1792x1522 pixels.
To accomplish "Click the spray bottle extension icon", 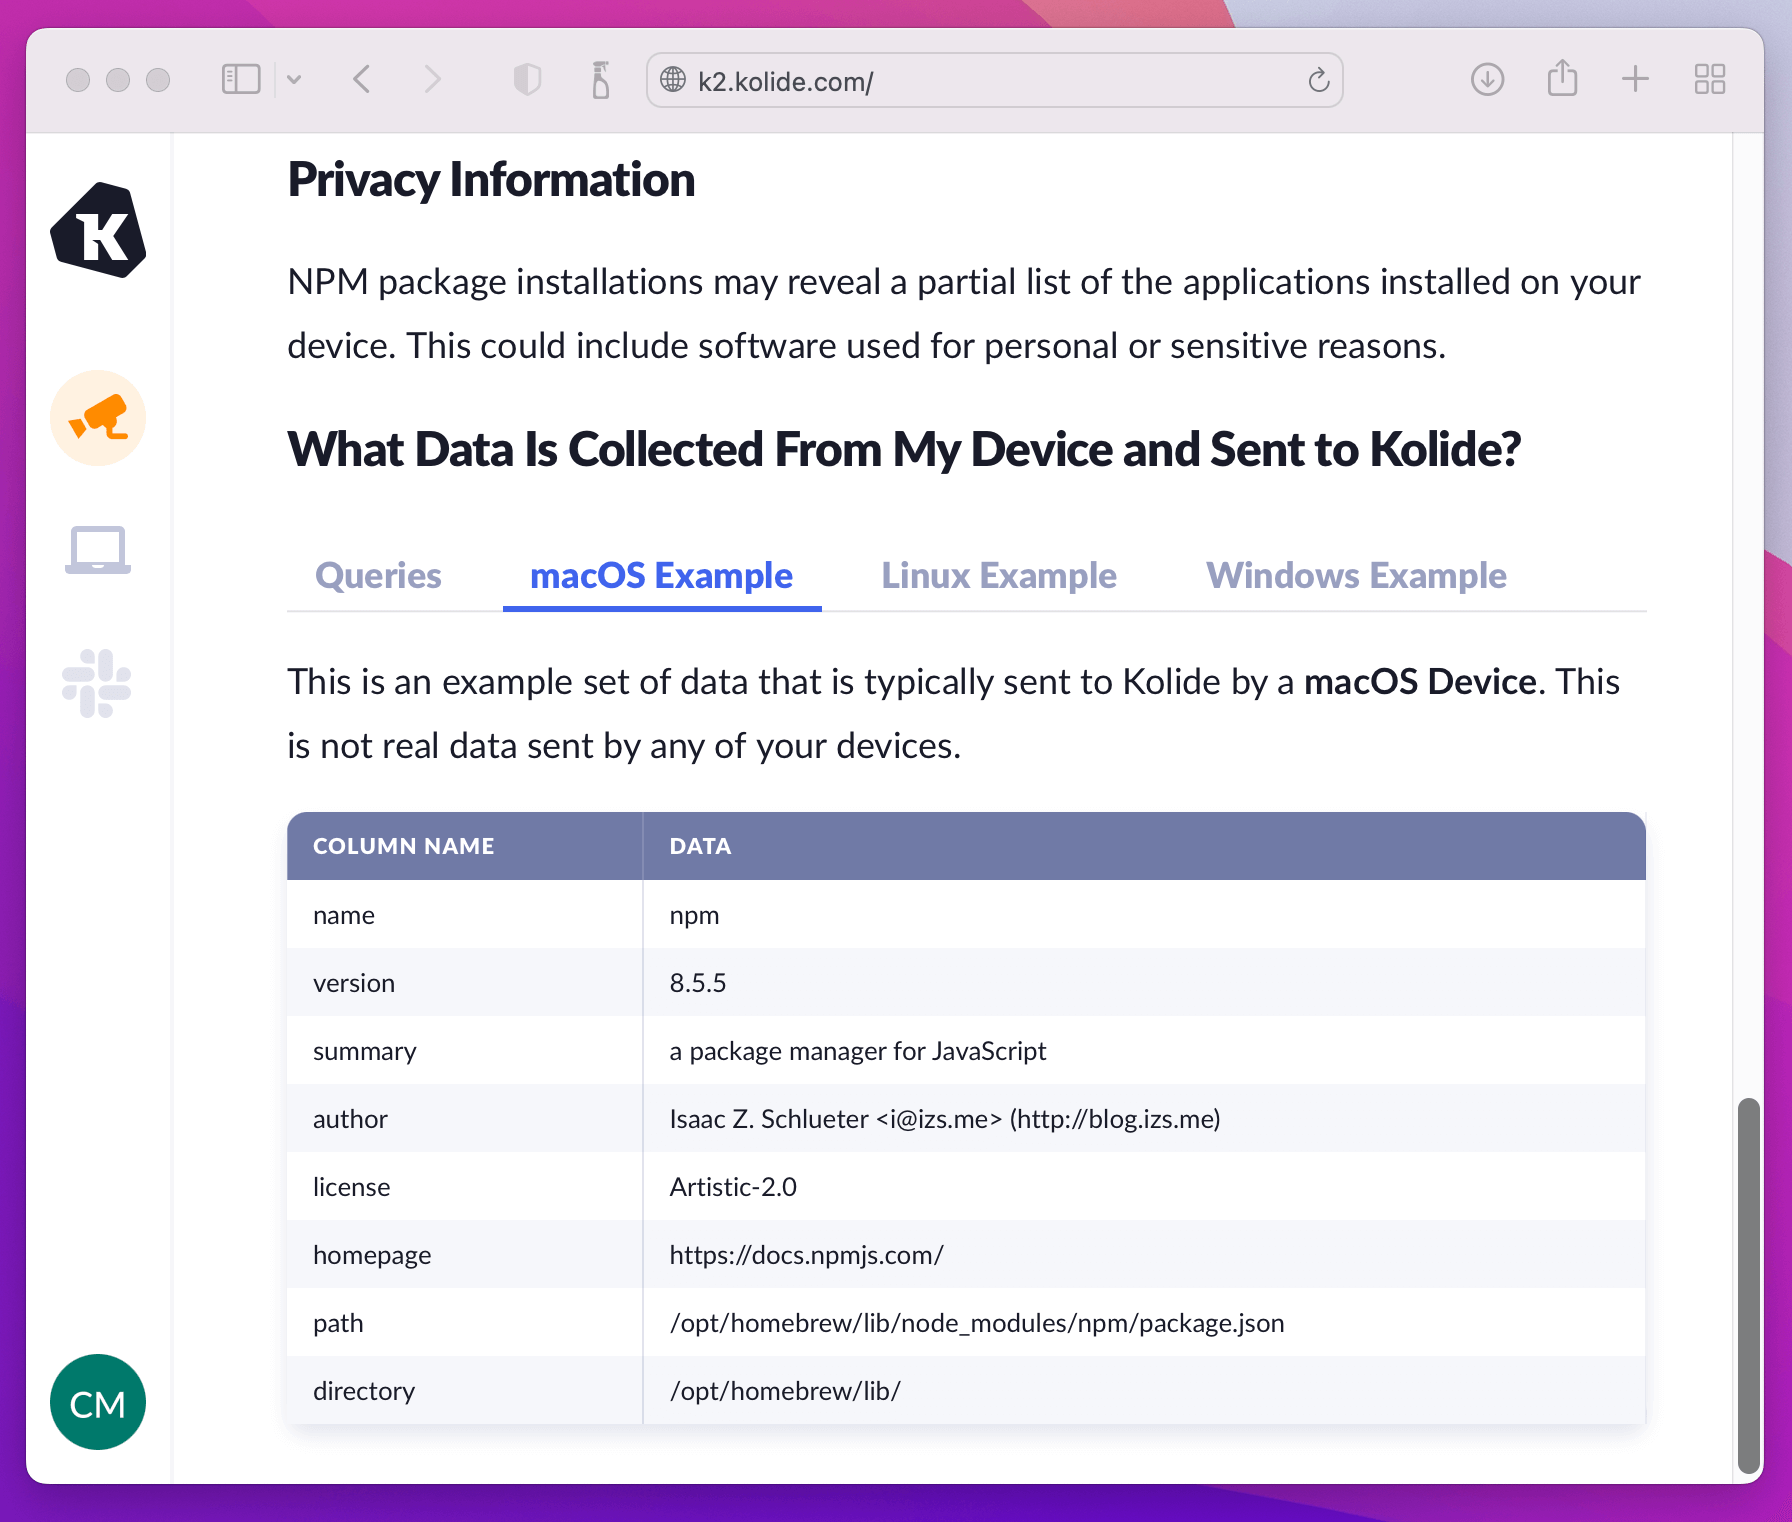I will pyautogui.click(x=600, y=79).
